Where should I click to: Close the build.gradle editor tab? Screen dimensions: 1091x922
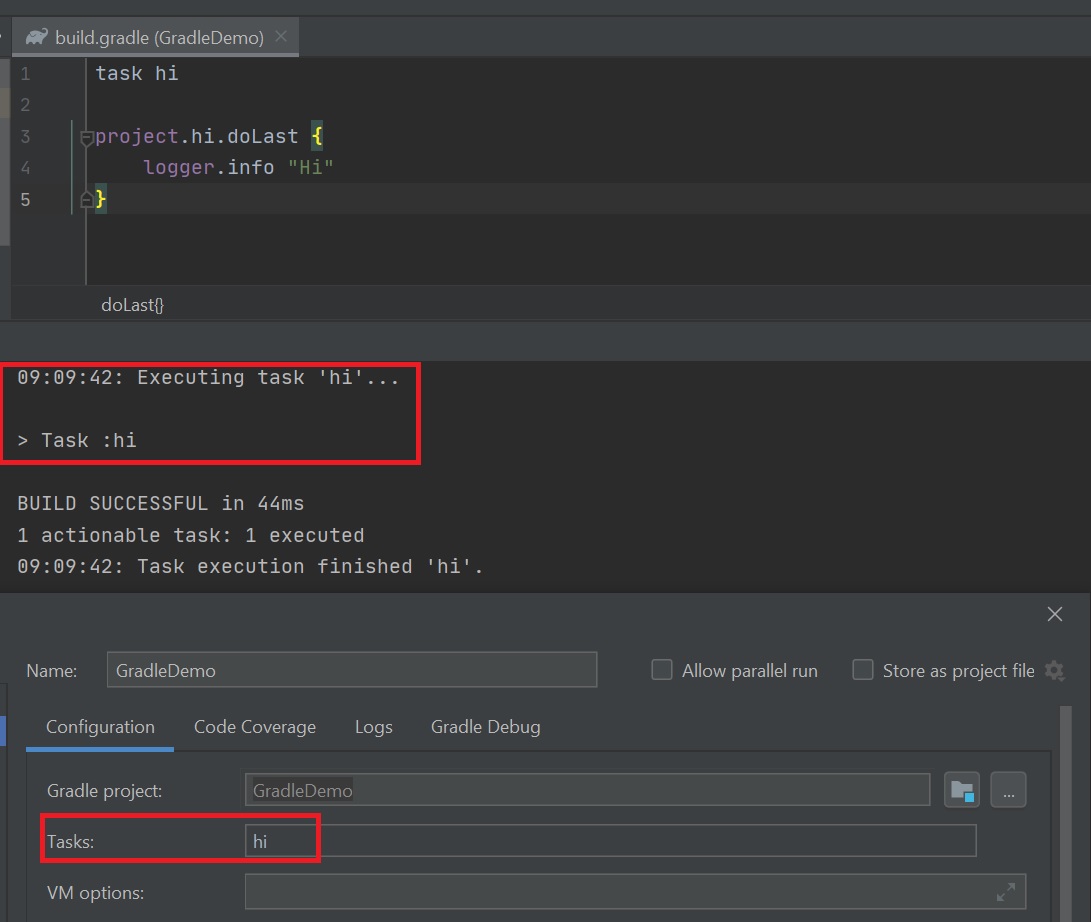click(281, 37)
